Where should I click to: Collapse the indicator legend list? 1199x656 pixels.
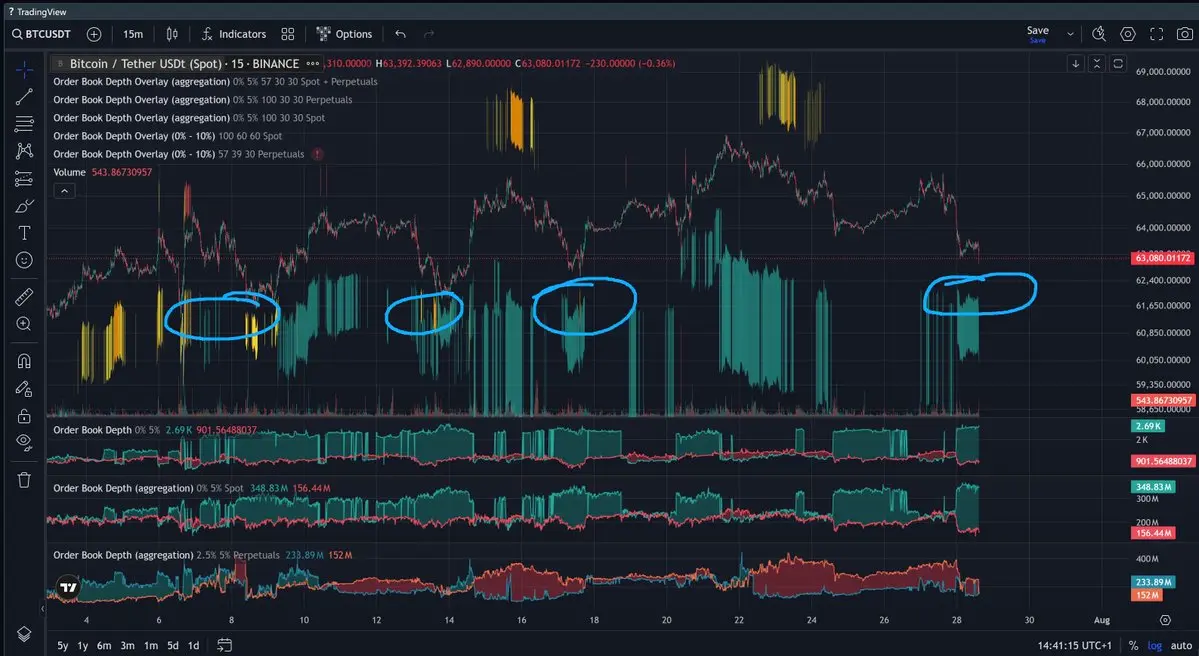coord(64,190)
